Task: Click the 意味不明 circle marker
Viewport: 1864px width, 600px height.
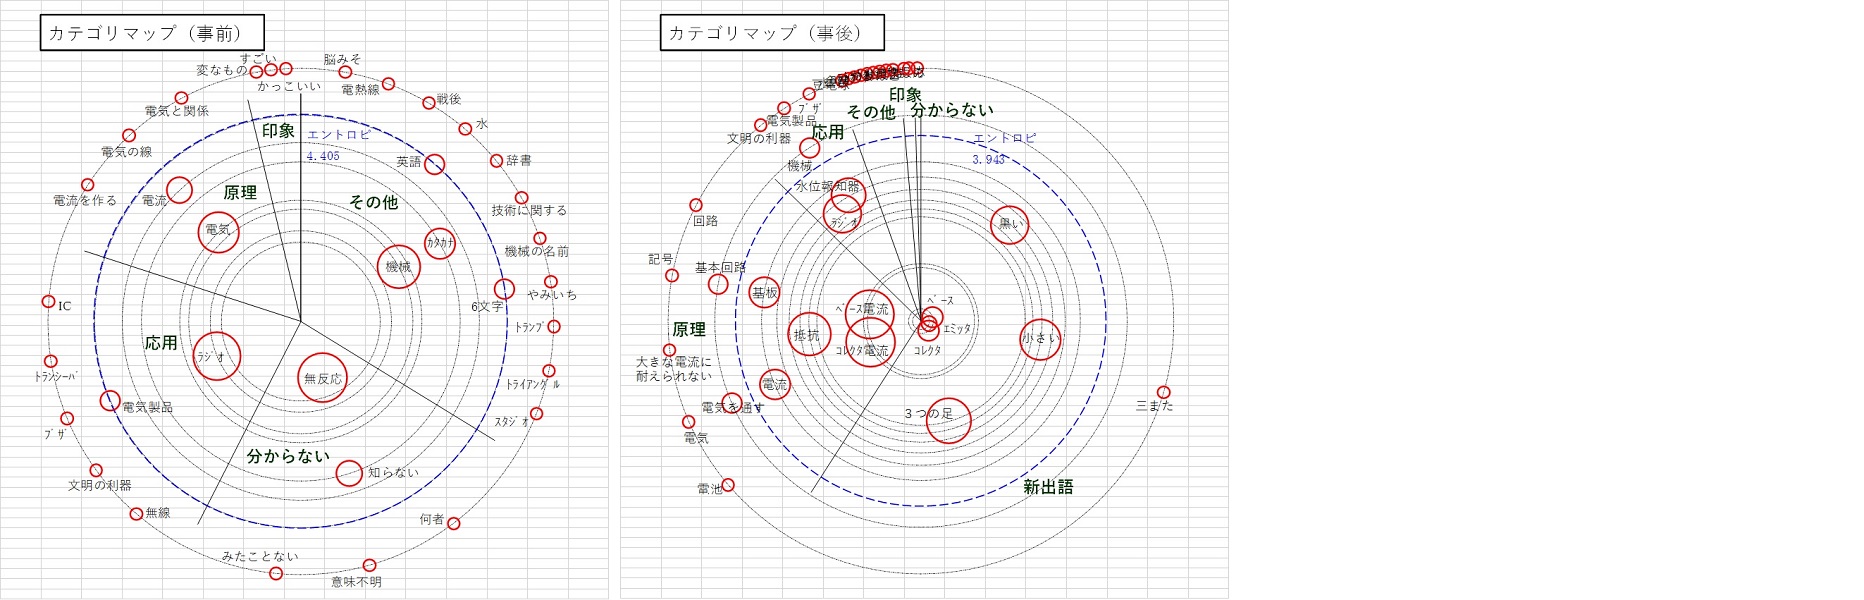Action: (369, 565)
